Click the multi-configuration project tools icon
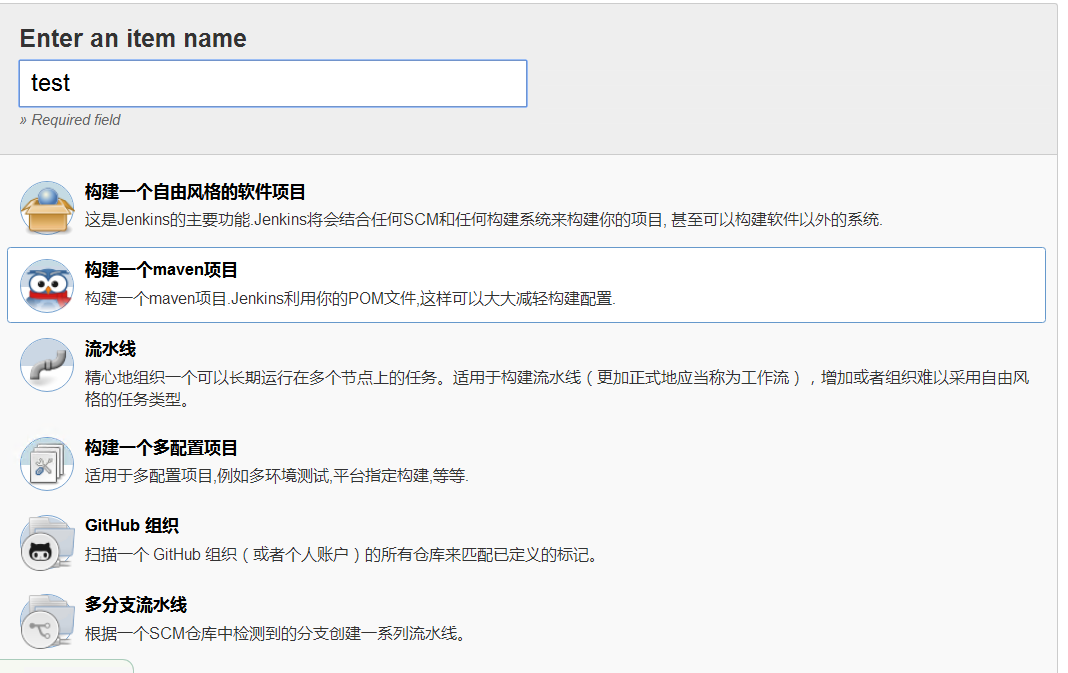Viewport: 1068px width, 673px height. tap(47, 463)
